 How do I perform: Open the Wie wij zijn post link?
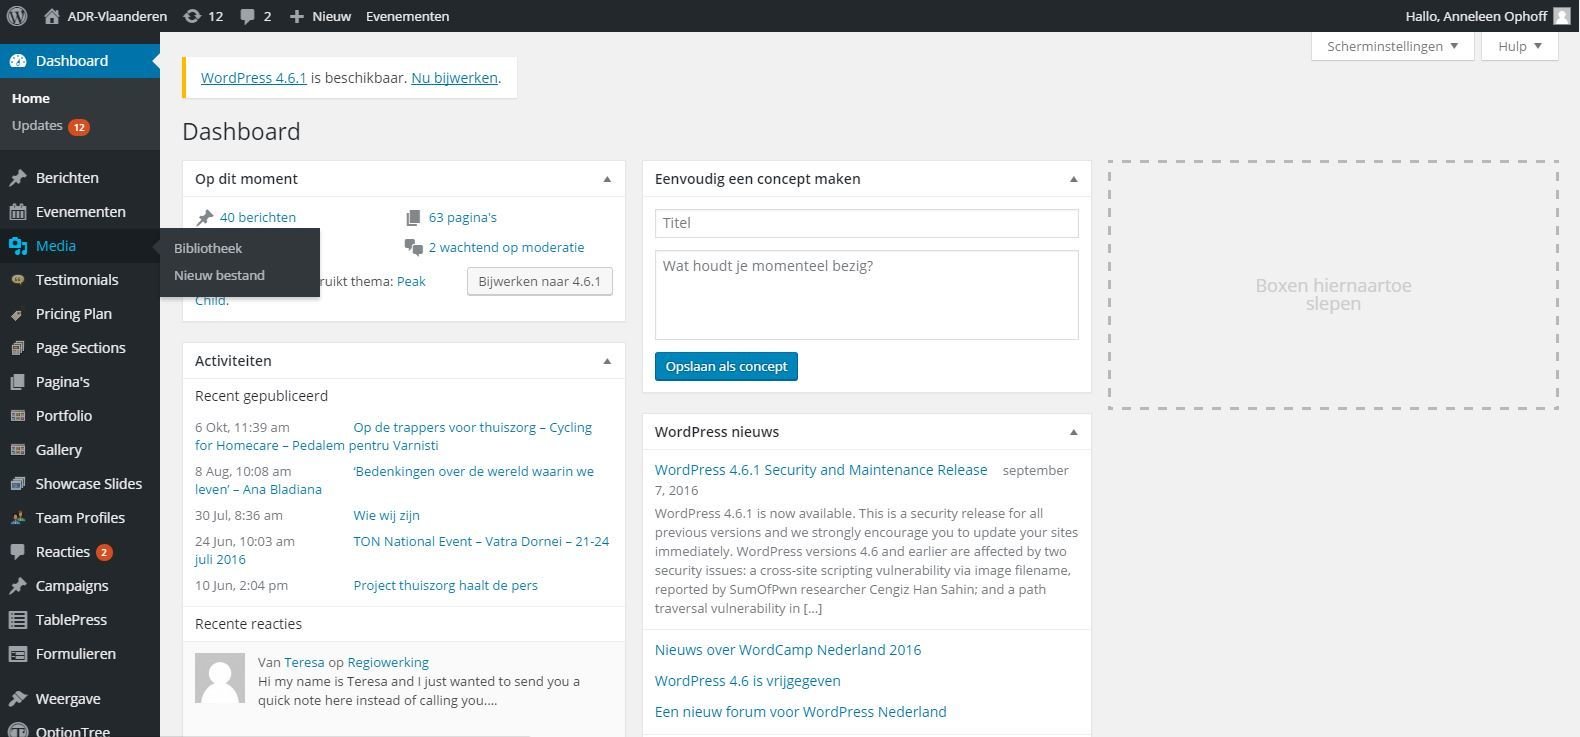[x=386, y=515]
